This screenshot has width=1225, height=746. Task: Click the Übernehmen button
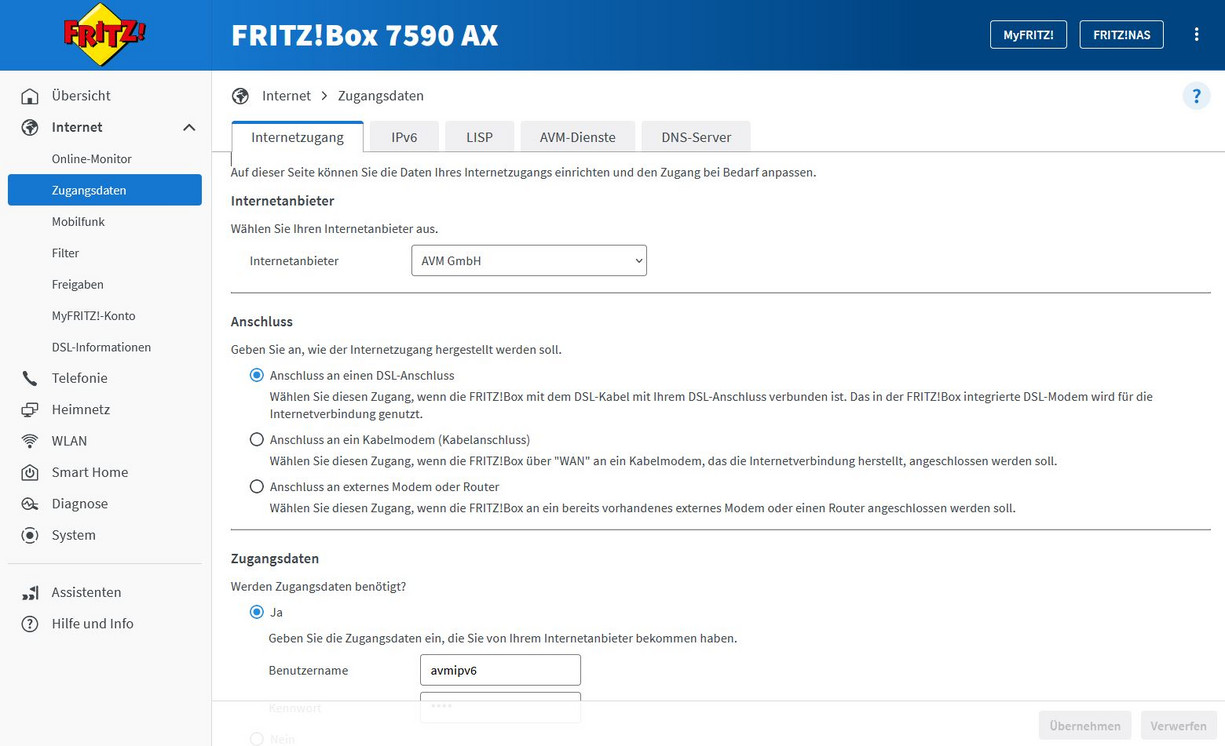point(1085,726)
